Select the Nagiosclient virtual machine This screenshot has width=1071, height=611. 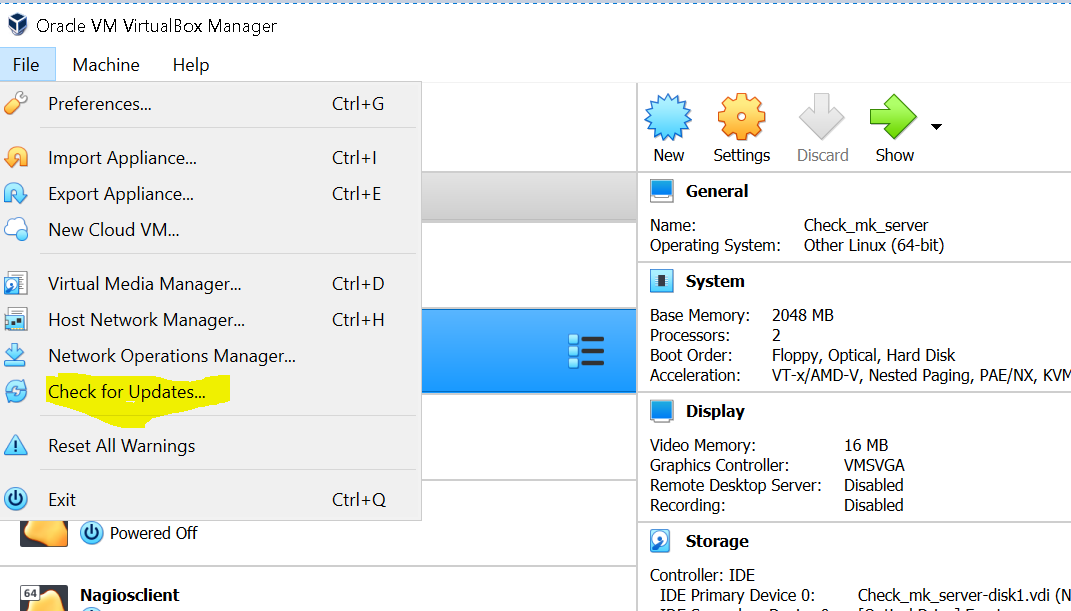129,594
